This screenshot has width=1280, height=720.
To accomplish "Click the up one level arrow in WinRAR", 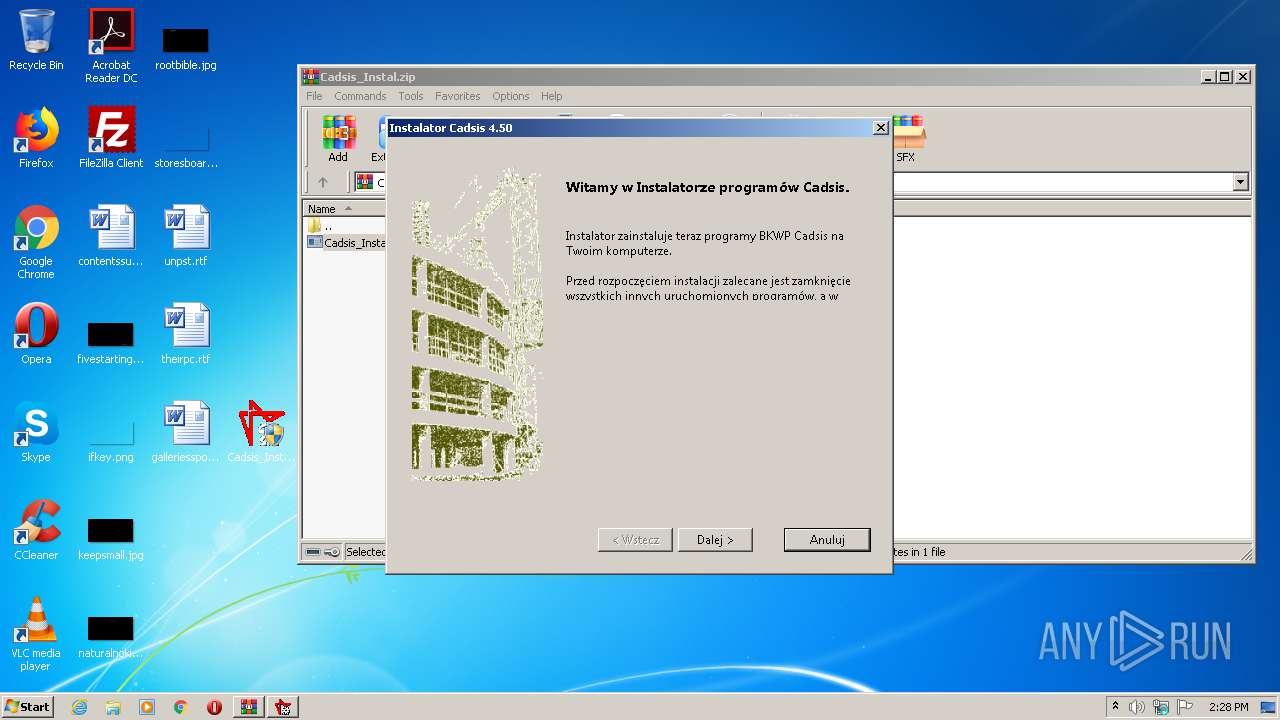I will (322, 182).
